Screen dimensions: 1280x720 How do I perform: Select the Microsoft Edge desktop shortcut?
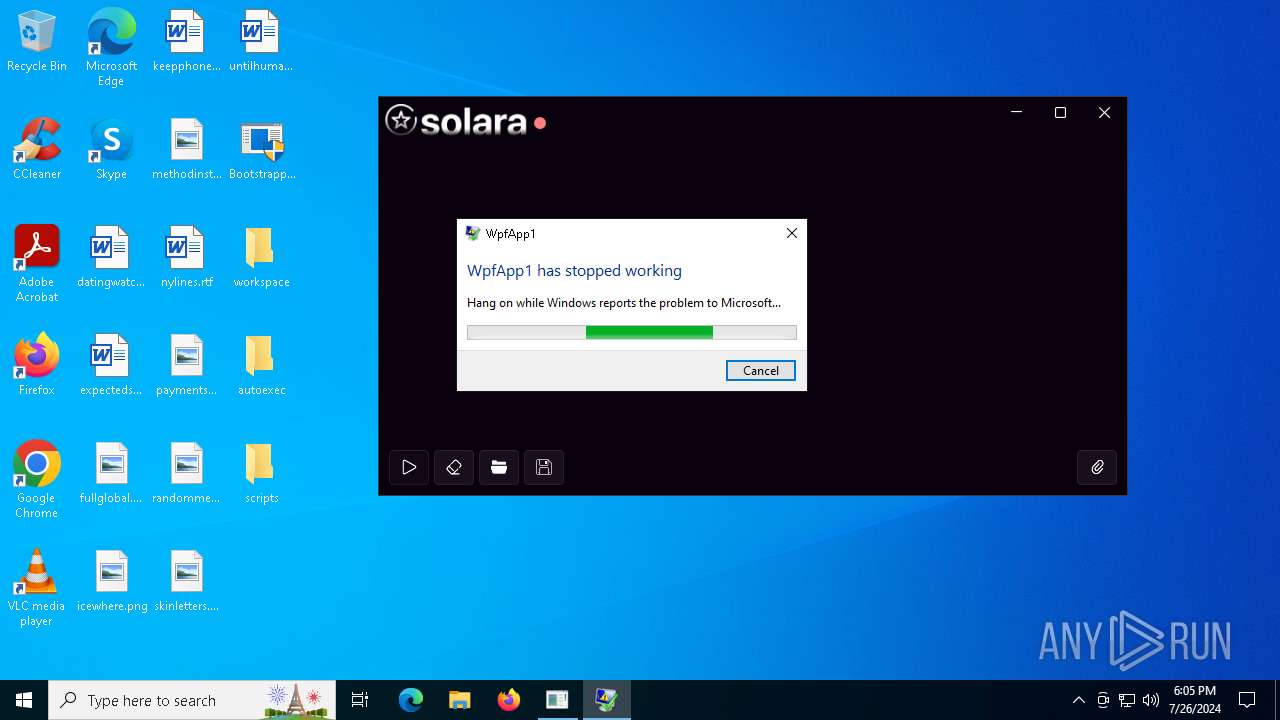[111, 47]
